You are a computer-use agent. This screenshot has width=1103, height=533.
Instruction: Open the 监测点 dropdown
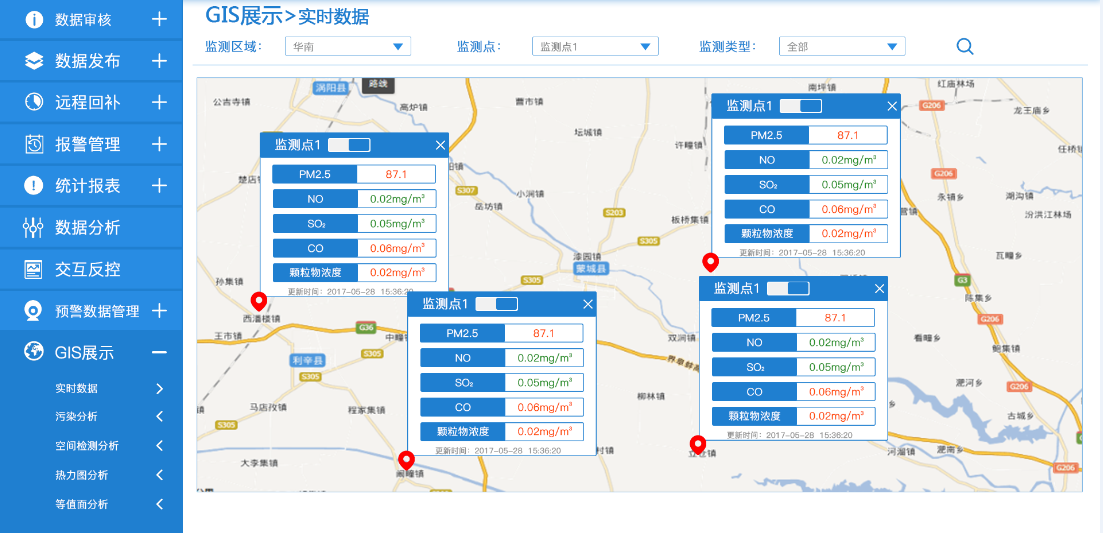[x=595, y=46]
